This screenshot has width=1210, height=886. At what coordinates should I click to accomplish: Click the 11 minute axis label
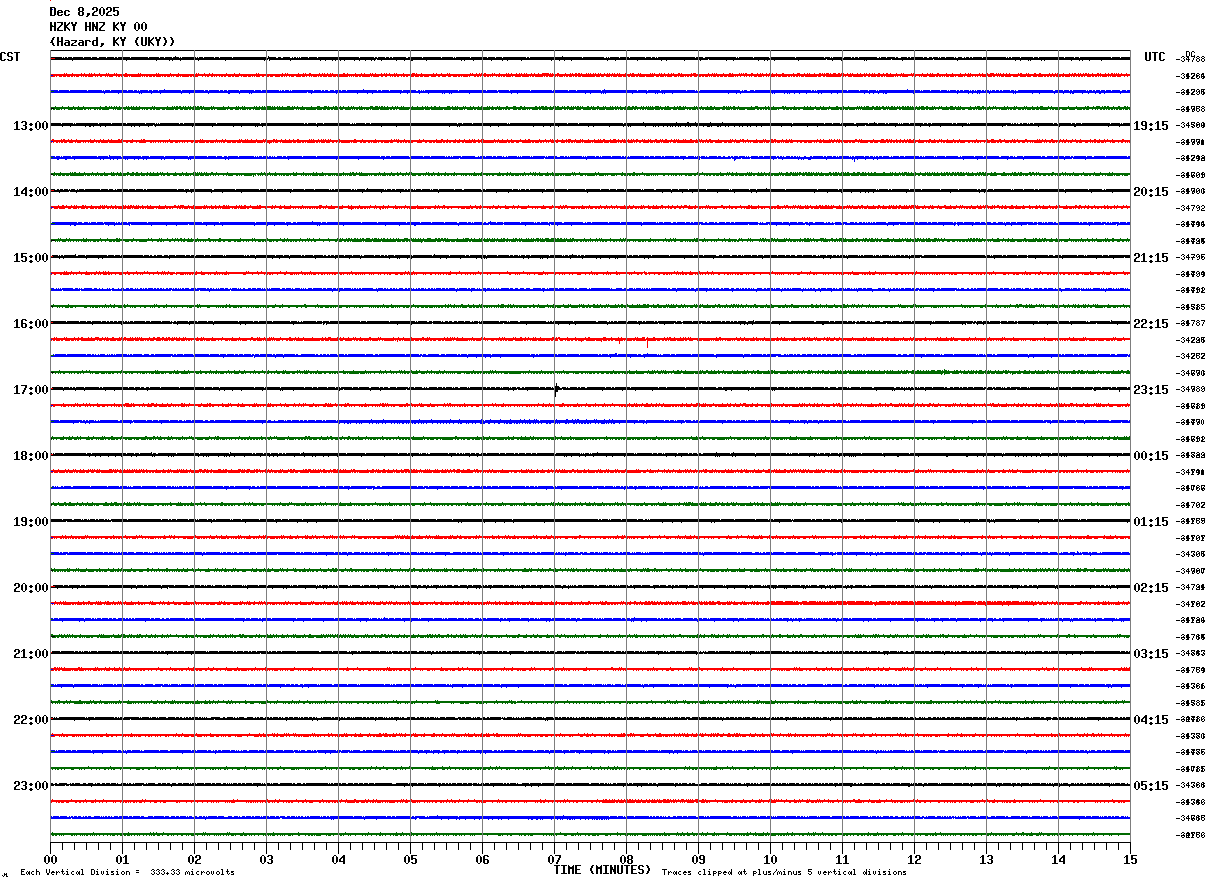tap(842, 859)
